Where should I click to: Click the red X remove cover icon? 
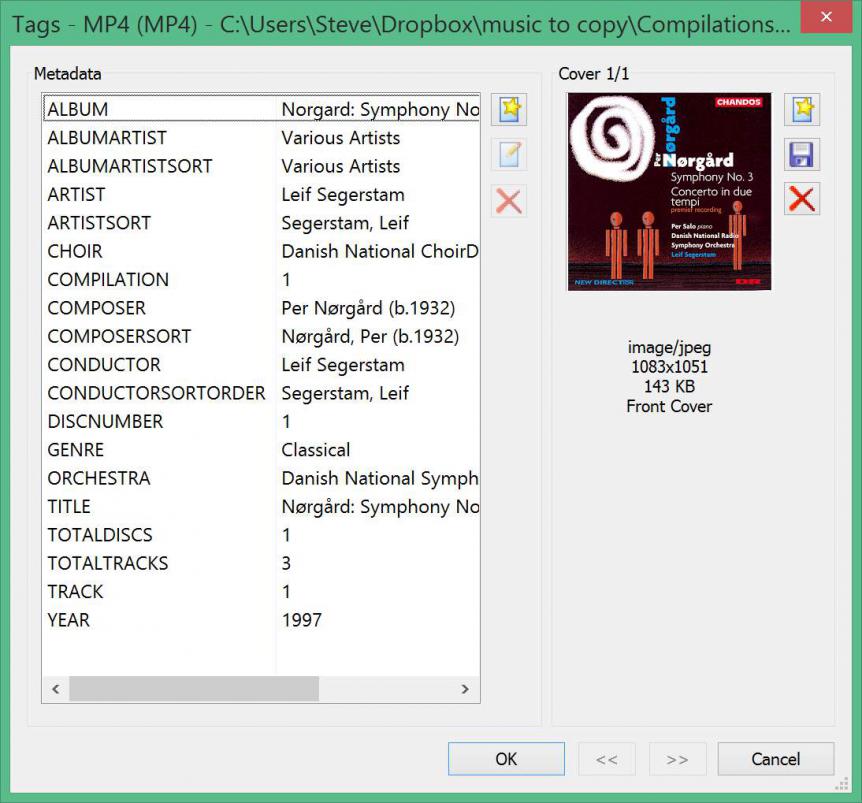pyautogui.click(x=802, y=199)
